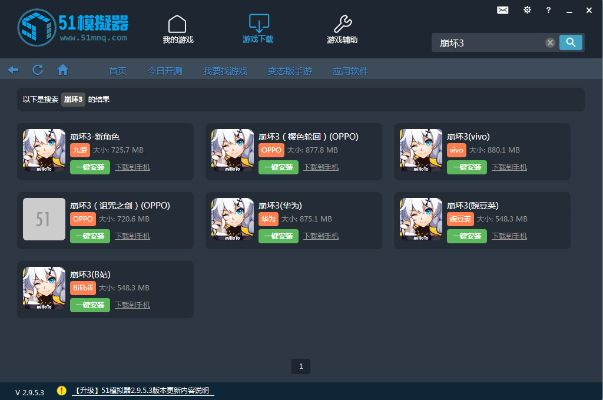
Task: Install 崩坏3(B站) with one-click install
Action: 90,305
